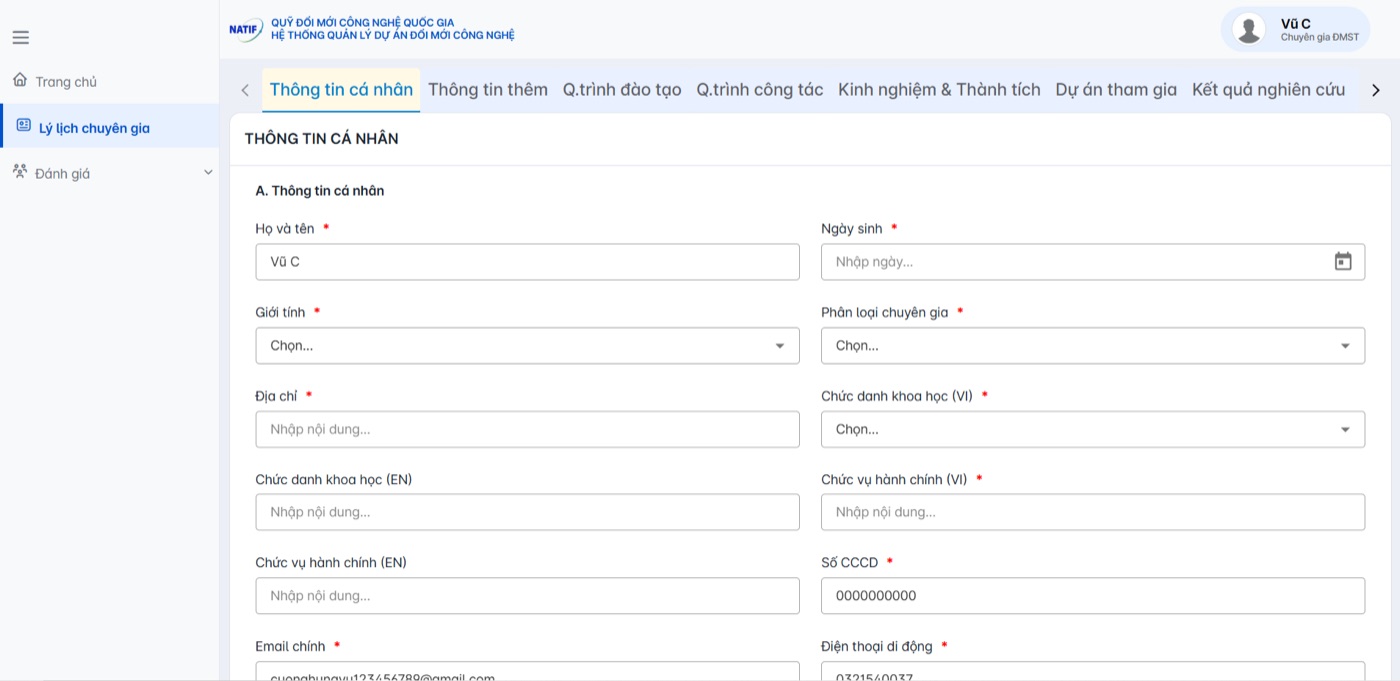Click the Họ và tên input field
Image resolution: width=1400 pixels, height=681 pixels.
point(527,262)
